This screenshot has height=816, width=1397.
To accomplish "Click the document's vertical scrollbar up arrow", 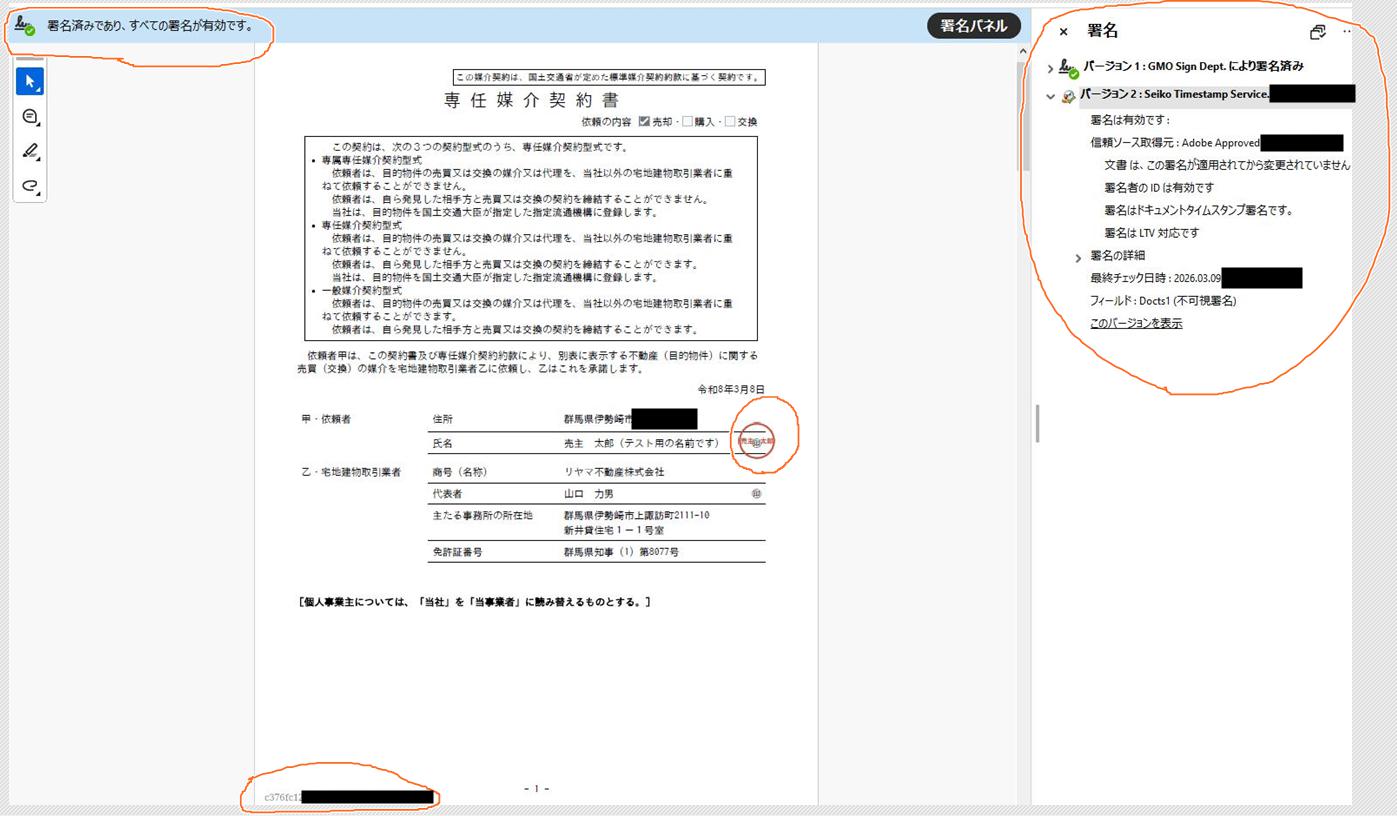I will [x=1022, y=51].
